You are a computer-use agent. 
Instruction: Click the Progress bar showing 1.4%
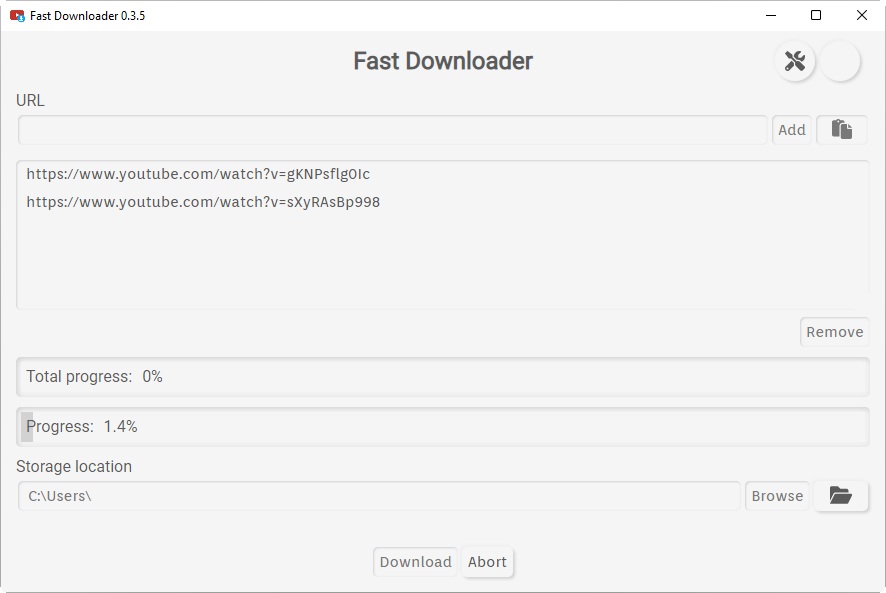pos(442,427)
